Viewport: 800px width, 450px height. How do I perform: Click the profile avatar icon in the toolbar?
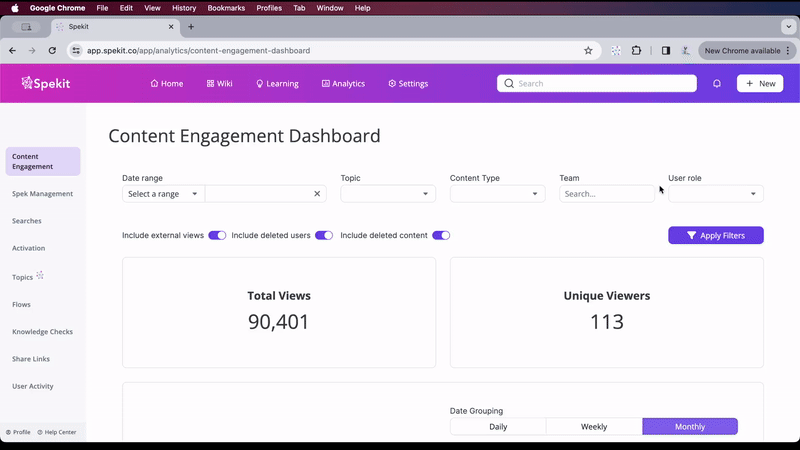(686, 51)
